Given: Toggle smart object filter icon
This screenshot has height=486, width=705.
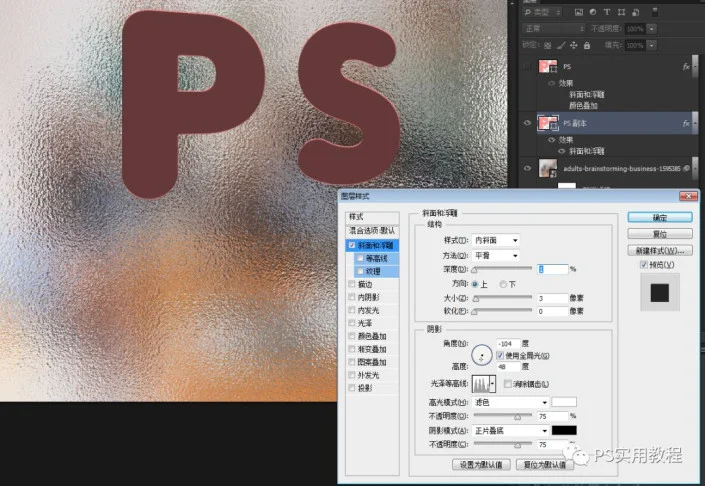Looking at the screenshot, I should point(635,13).
